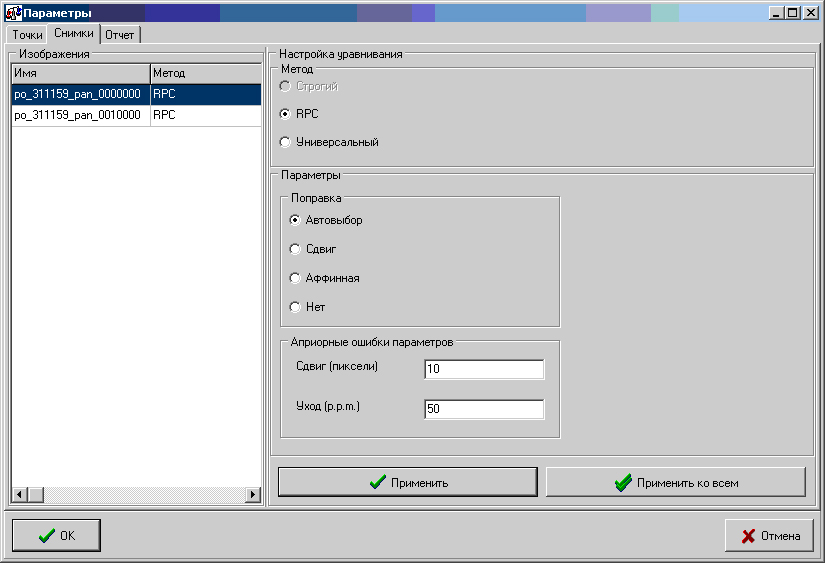The image size is (825, 563).
Task: Select image po_311159_pan_0010000 row
Action: pyautogui.click(x=78, y=115)
